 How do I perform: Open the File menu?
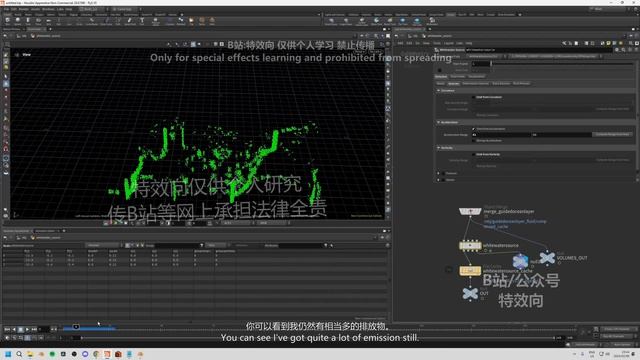7,9
